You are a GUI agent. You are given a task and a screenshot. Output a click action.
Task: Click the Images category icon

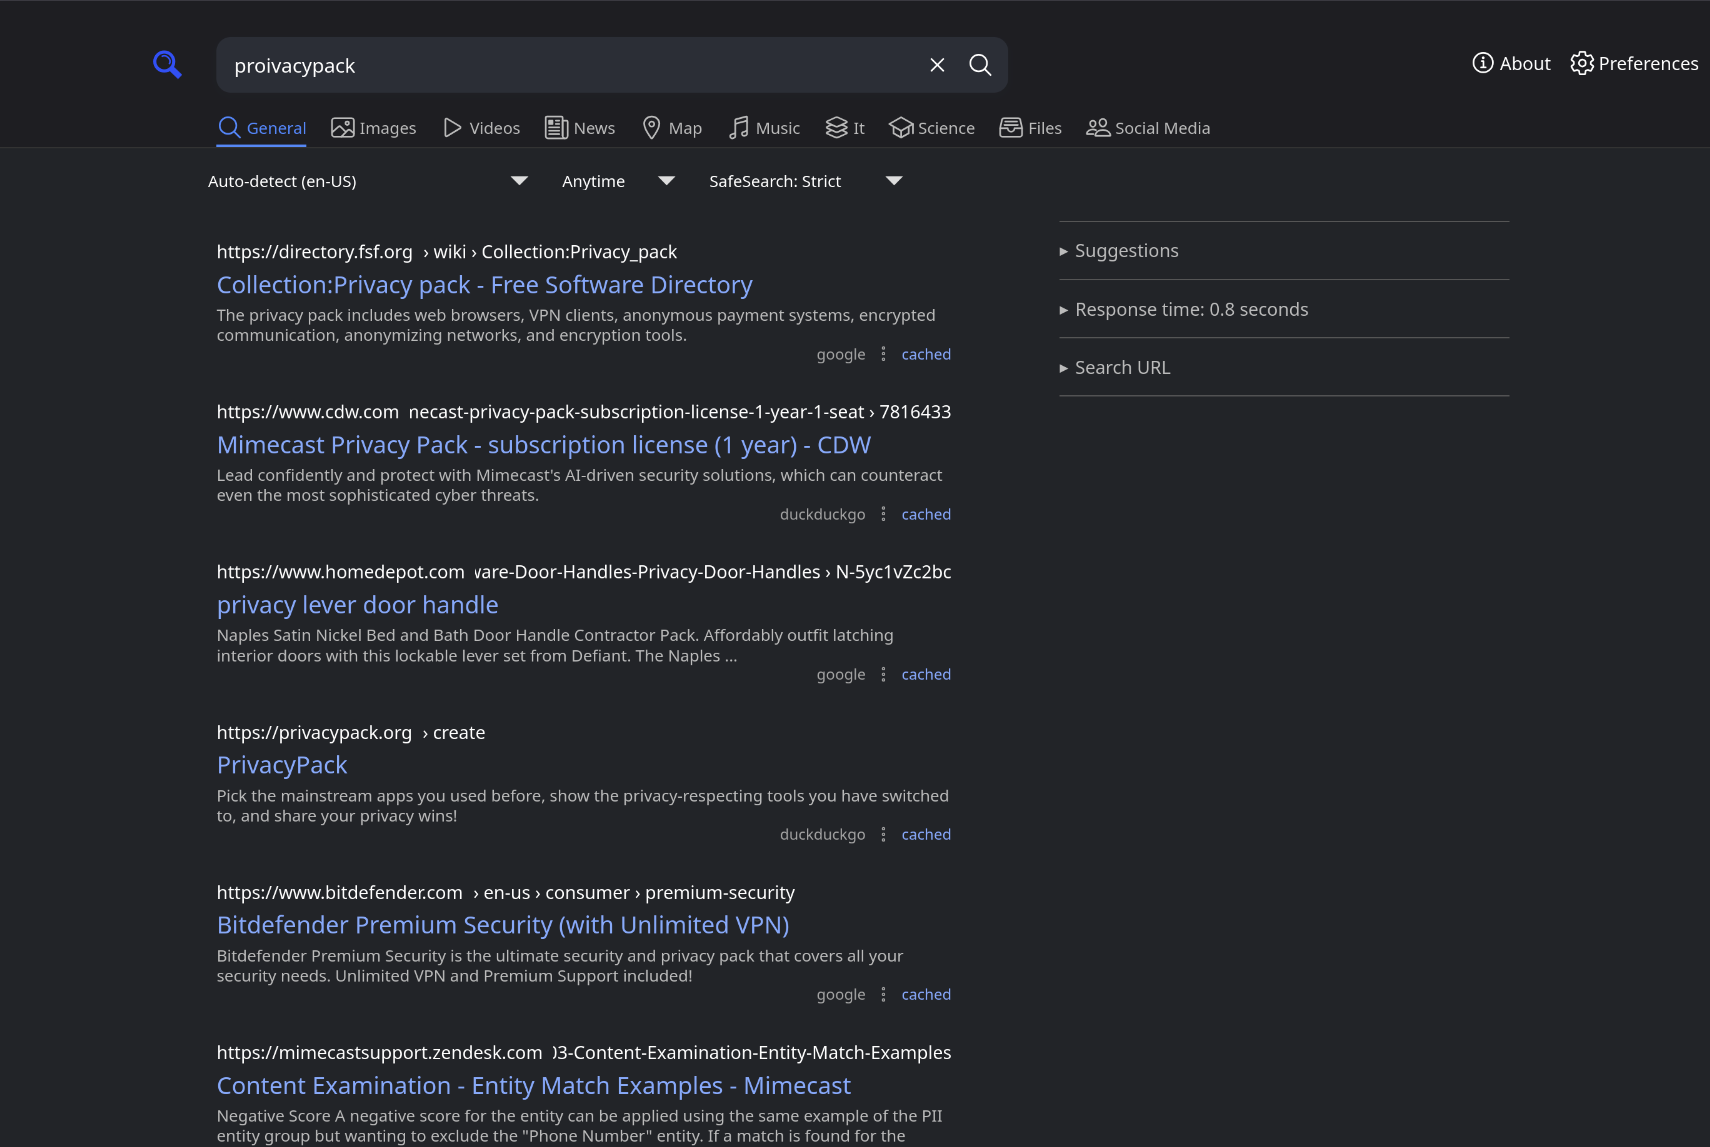tap(343, 128)
